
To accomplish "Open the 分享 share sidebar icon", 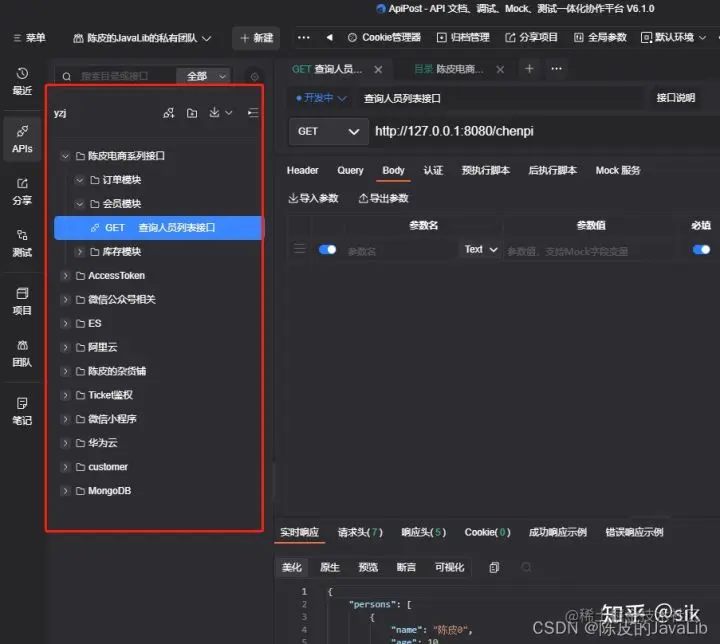I will tap(22, 191).
